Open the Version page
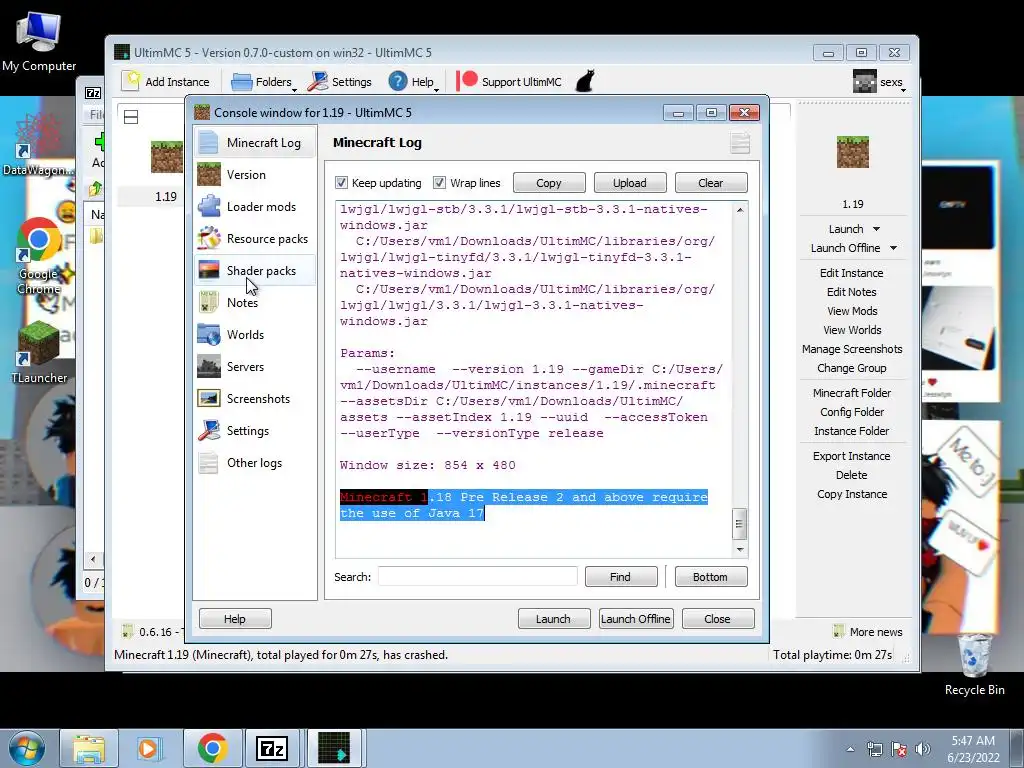The height and width of the screenshot is (768, 1024). coord(255,174)
